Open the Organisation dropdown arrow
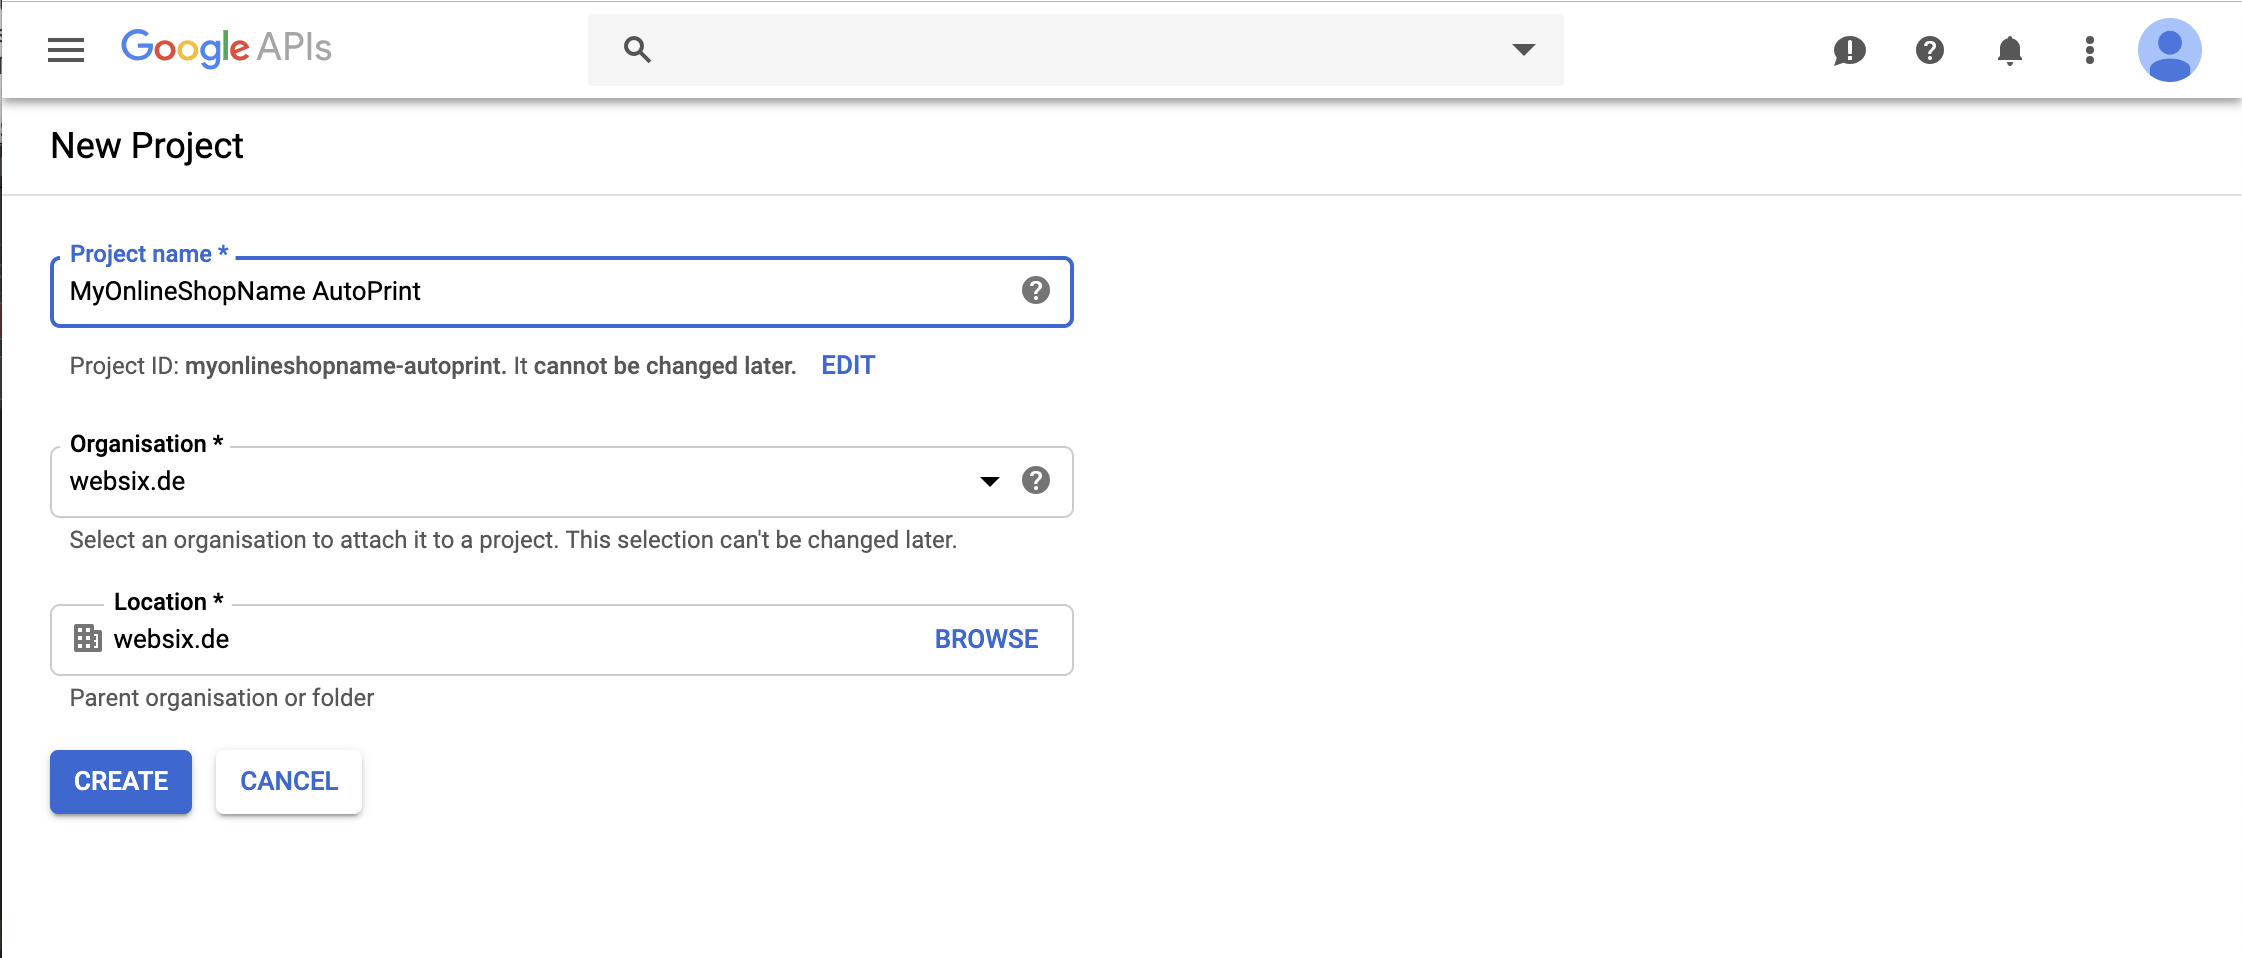The width and height of the screenshot is (2242, 958). (989, 481)
